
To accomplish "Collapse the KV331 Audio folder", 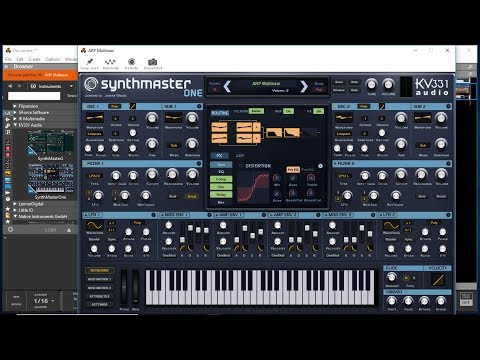I will tap(15, 125).
